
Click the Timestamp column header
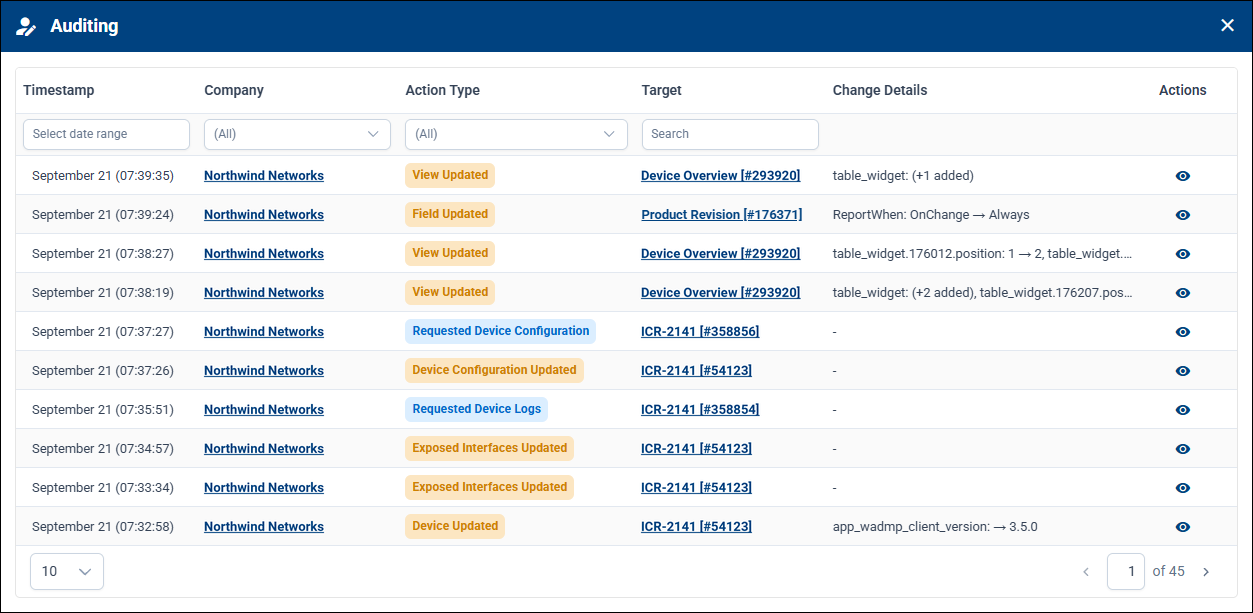coord(59,90)
